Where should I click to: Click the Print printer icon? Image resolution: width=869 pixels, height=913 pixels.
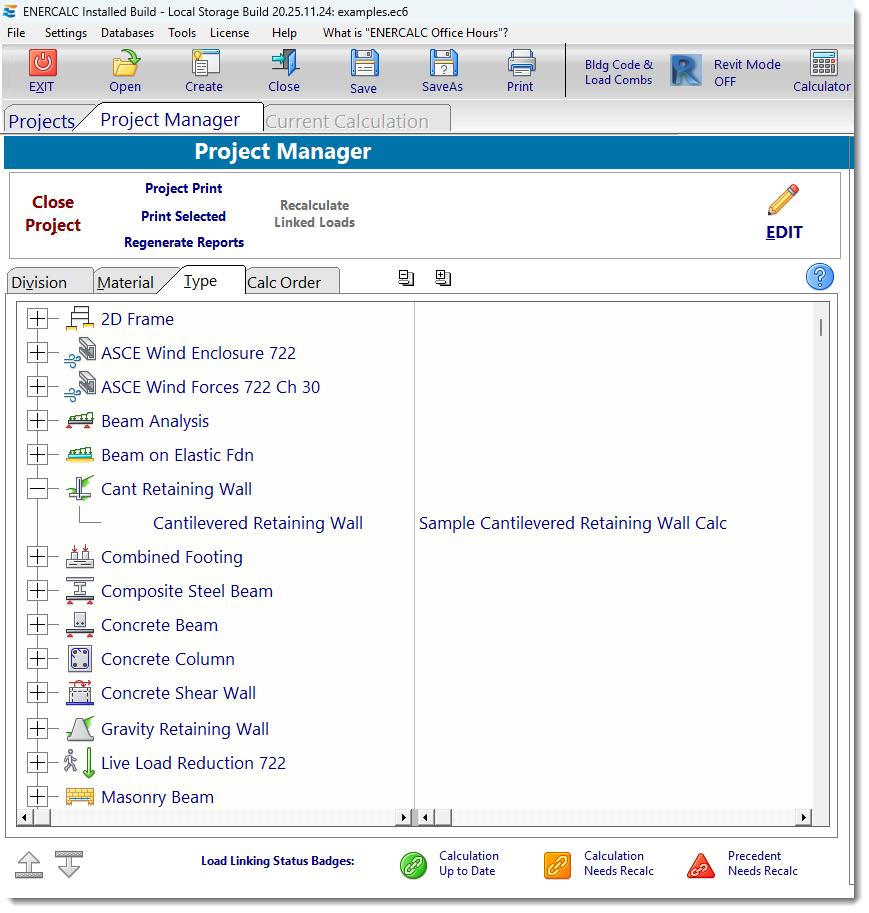521,63
